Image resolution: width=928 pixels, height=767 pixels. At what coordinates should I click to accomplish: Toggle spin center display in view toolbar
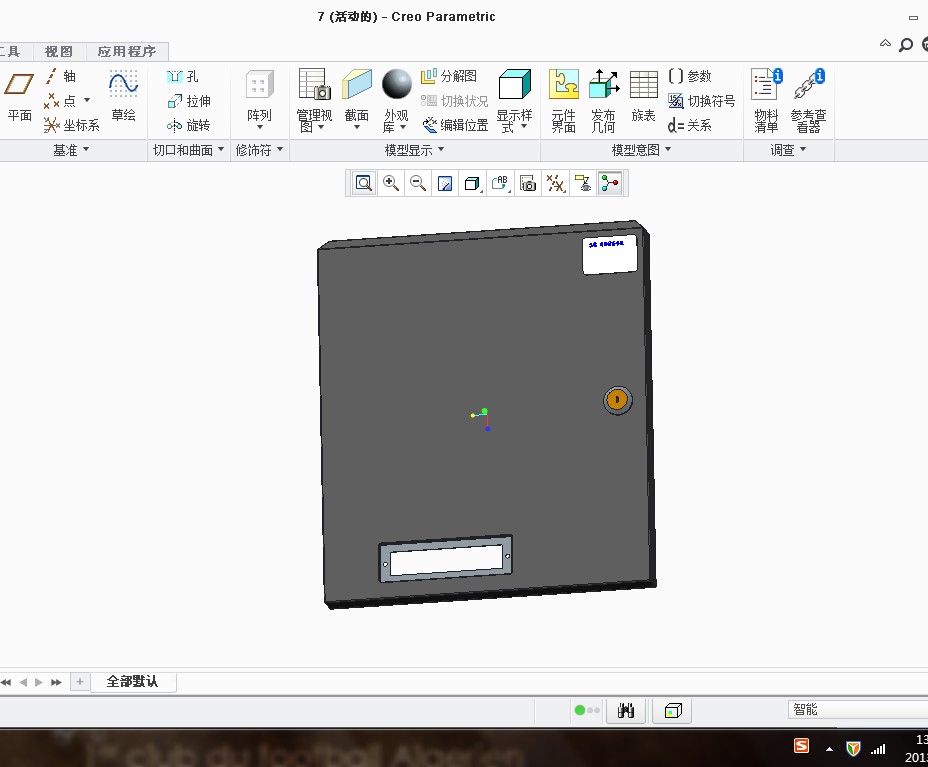(609, 183)
